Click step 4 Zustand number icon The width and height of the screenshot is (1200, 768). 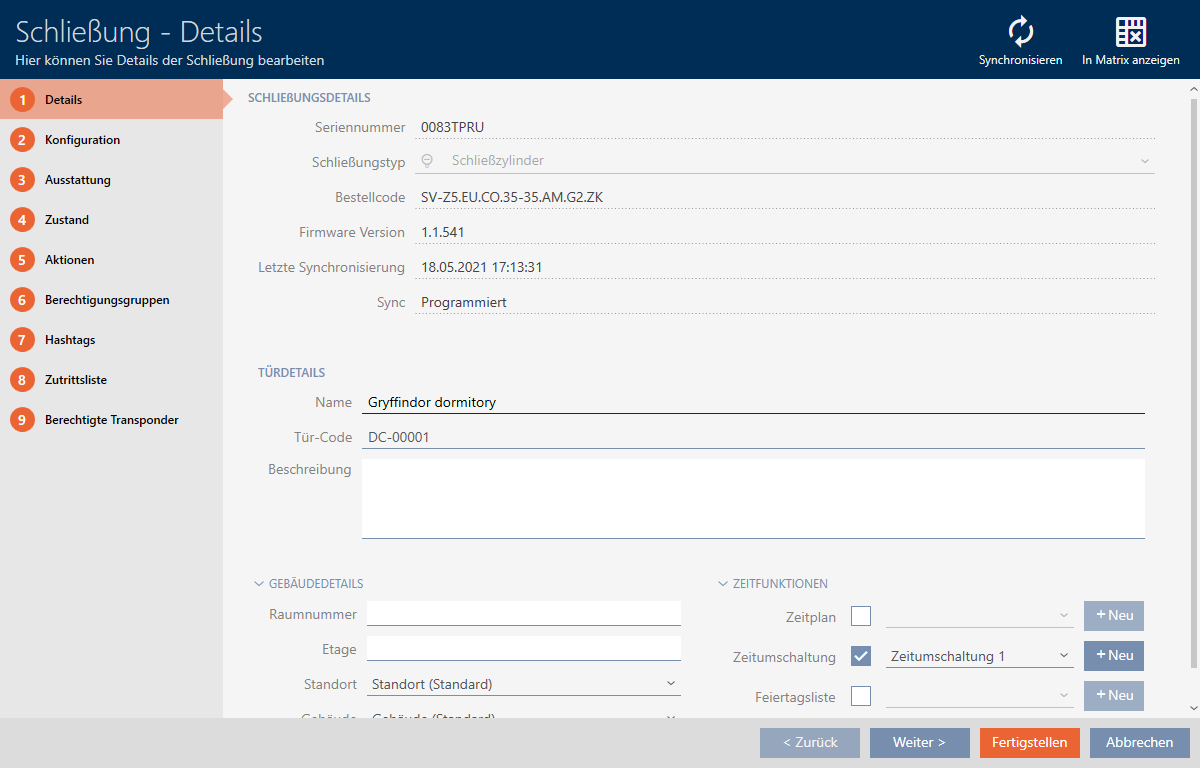tap(22, 220)
